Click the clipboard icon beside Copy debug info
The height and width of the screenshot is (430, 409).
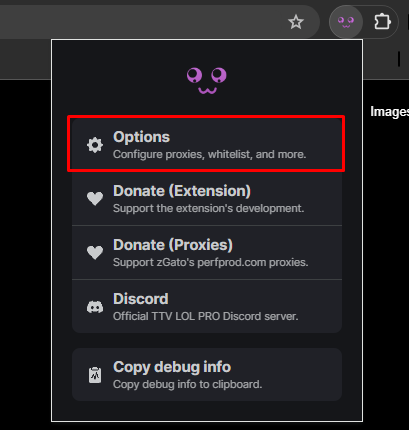(95, 375)
